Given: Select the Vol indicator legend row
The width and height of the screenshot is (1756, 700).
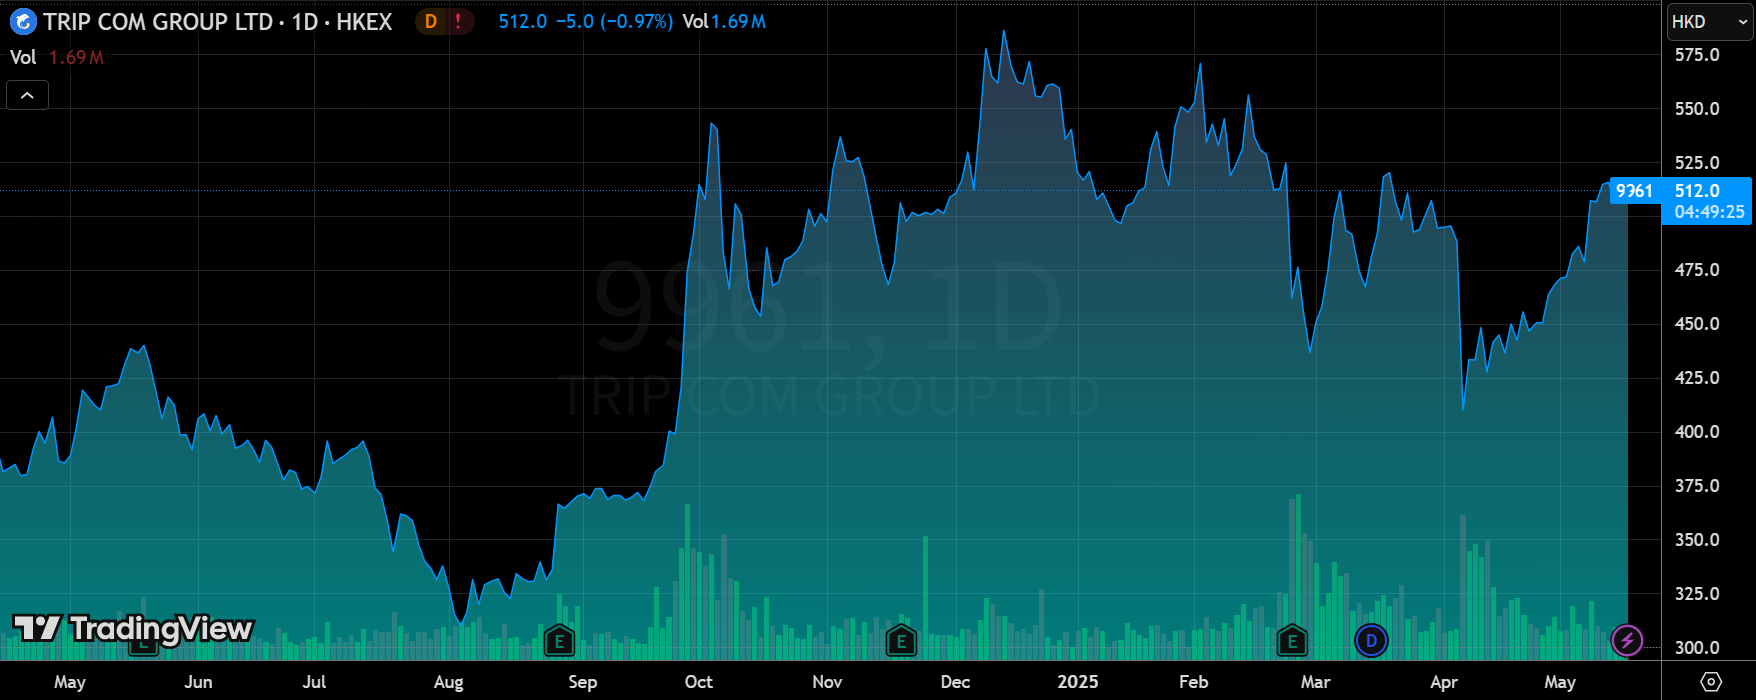Looking at the screenshot, I should (57, 57).
